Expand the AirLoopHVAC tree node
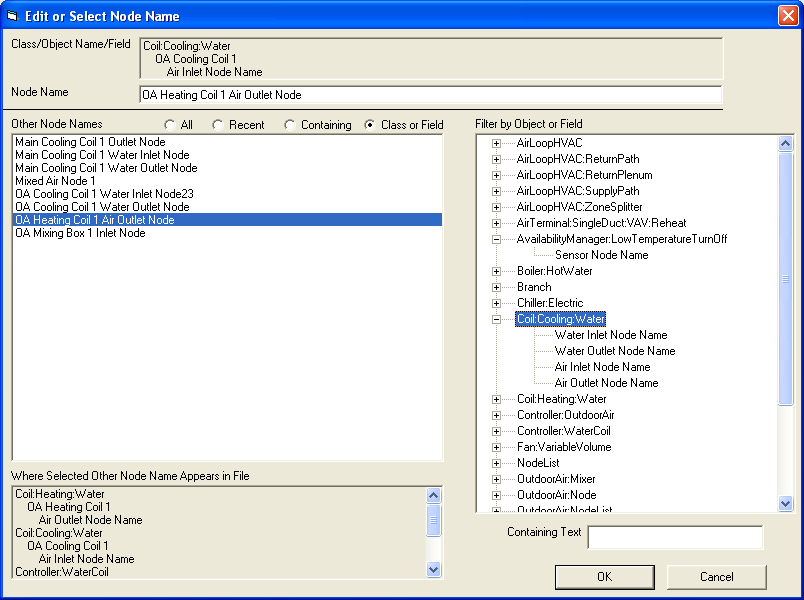 coord(496,142)
